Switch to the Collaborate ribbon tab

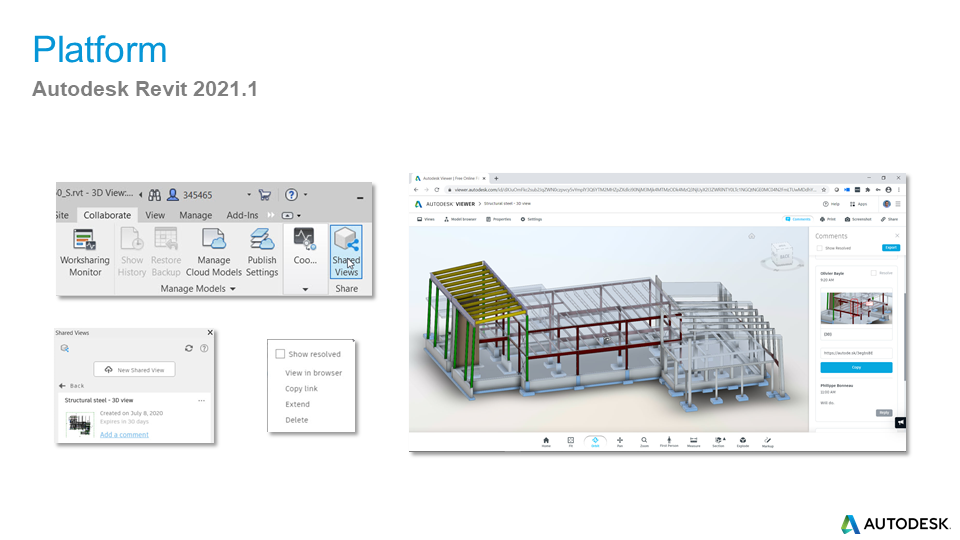click(x=107, y=216)
